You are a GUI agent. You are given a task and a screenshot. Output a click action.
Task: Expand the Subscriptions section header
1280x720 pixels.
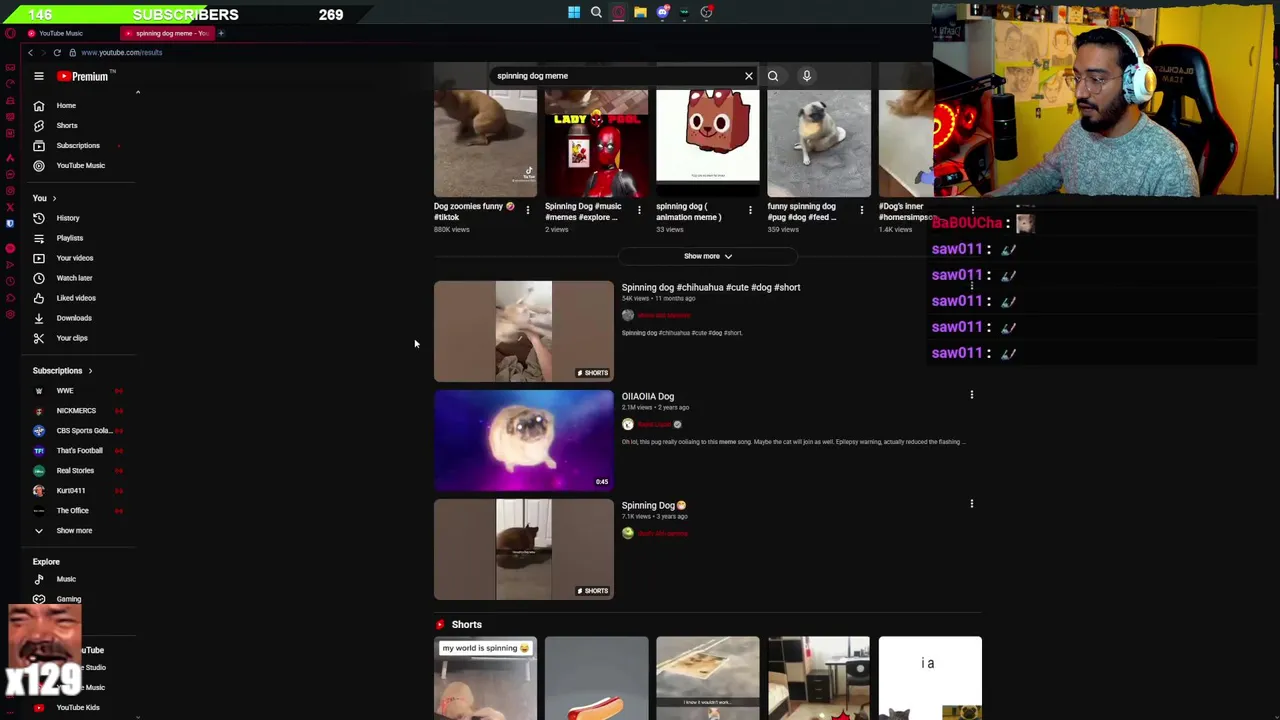pos(62,371)
